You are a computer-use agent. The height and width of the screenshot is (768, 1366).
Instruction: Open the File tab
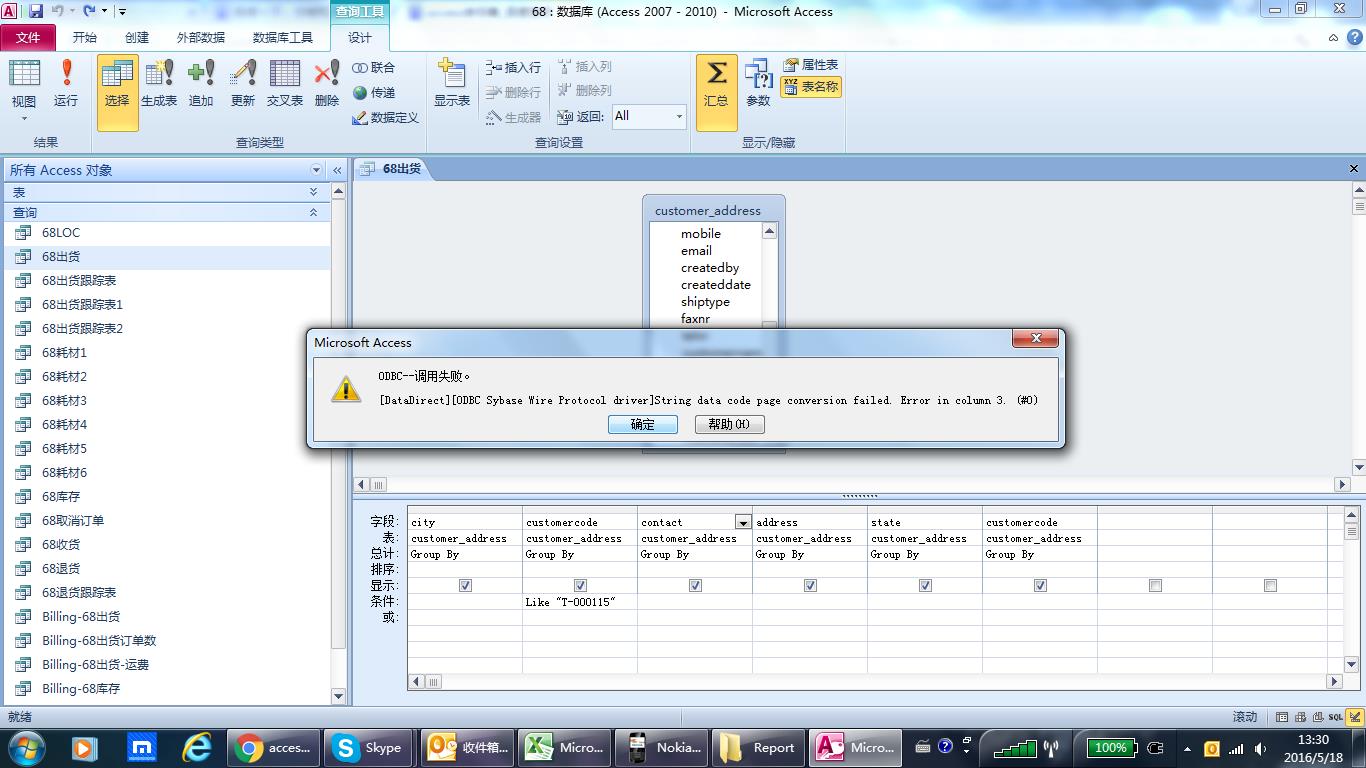(28, 37)
